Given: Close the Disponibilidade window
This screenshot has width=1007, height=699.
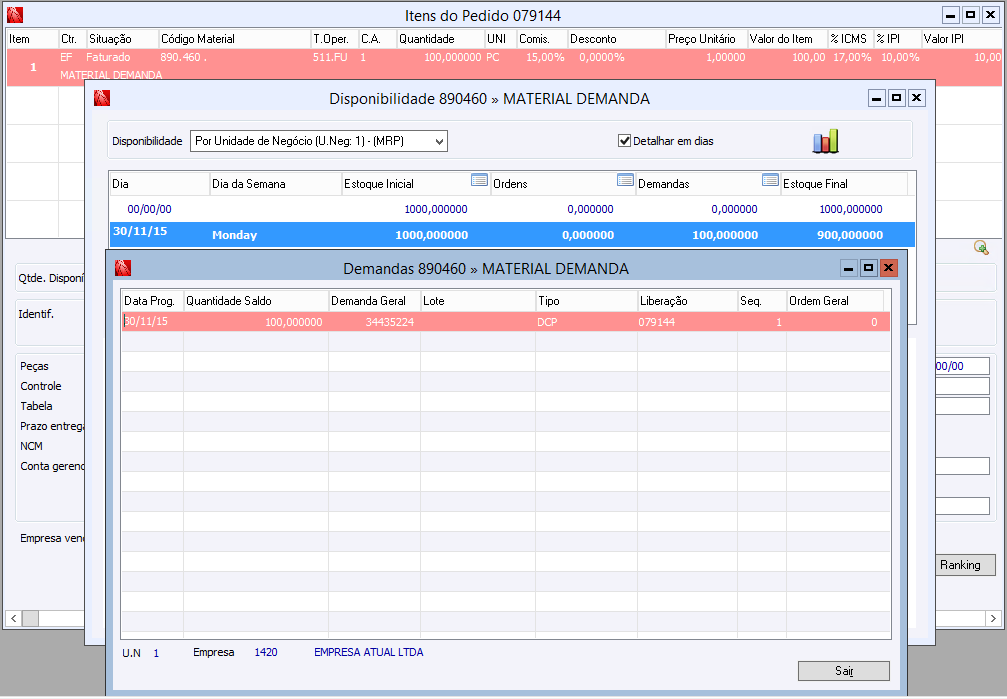Looking at the screenshot, I should click(916, 98).
